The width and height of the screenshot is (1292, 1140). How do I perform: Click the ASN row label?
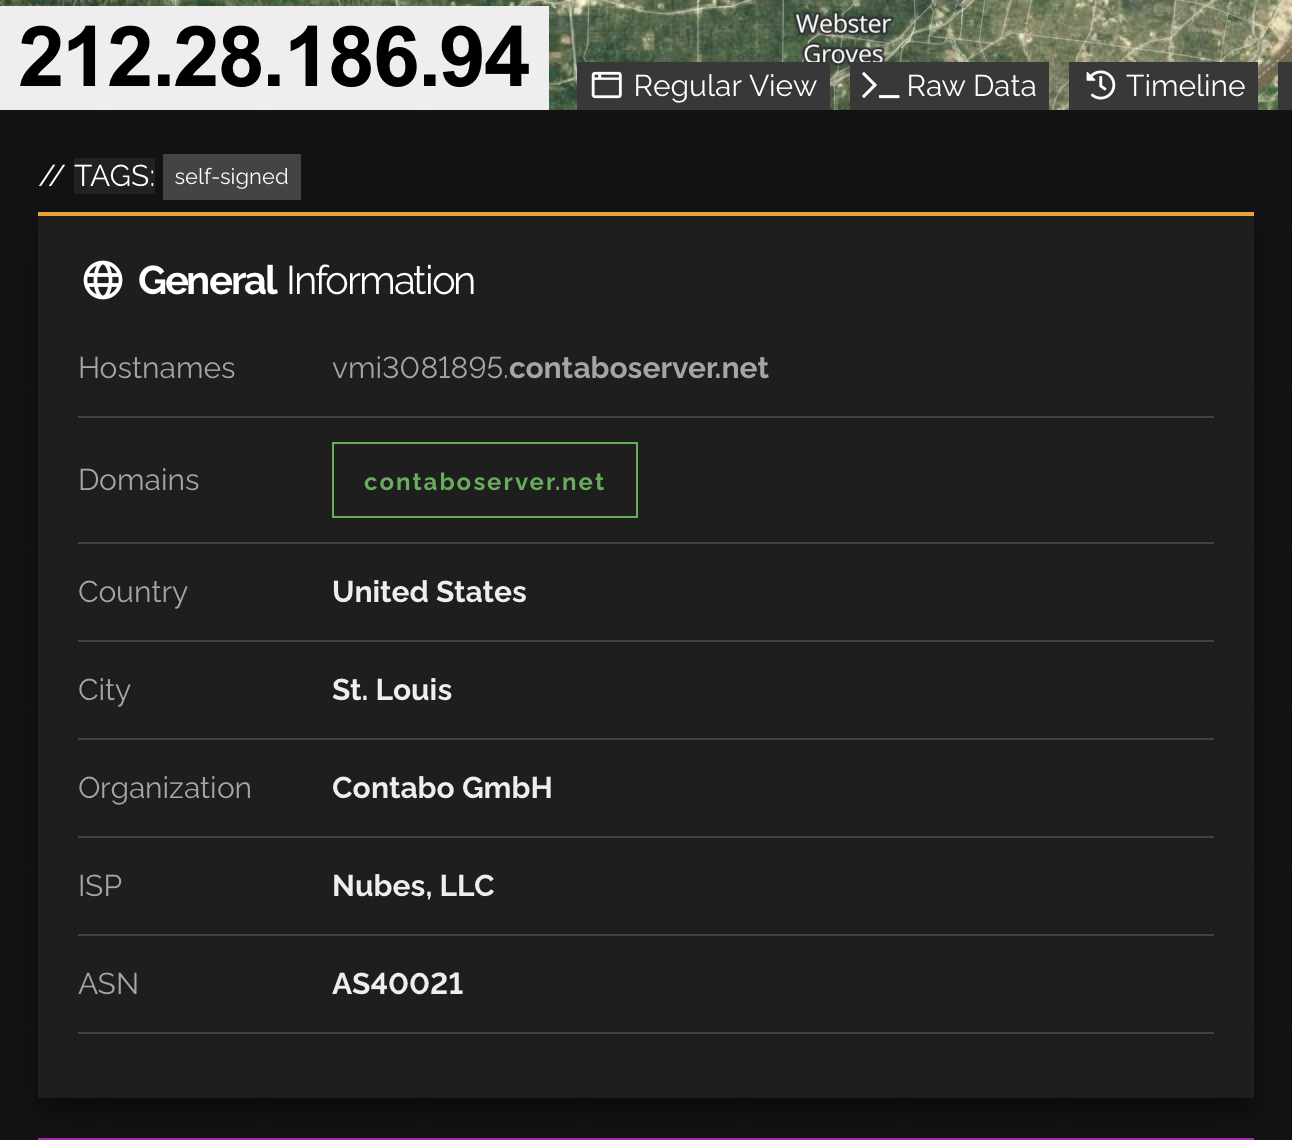[108, 984]
